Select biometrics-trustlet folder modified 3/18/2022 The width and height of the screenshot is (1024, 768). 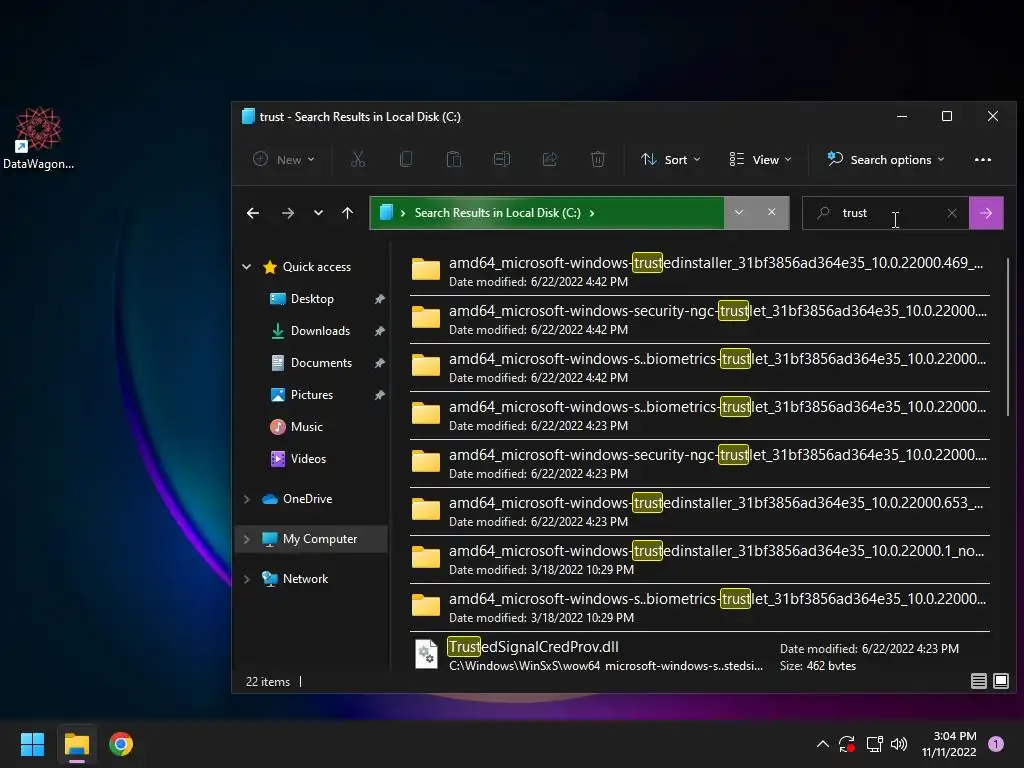(699, 608)
